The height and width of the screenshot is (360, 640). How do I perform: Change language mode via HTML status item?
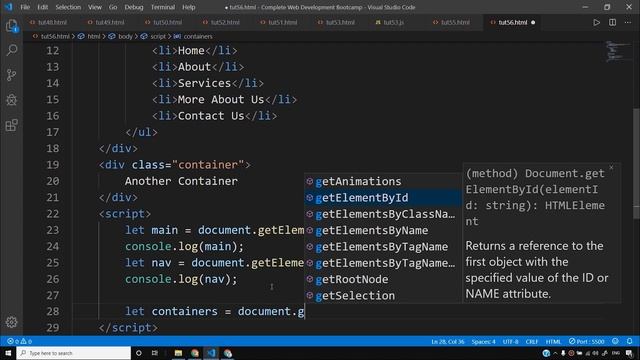pyautogui.click(x=553, y=341)
